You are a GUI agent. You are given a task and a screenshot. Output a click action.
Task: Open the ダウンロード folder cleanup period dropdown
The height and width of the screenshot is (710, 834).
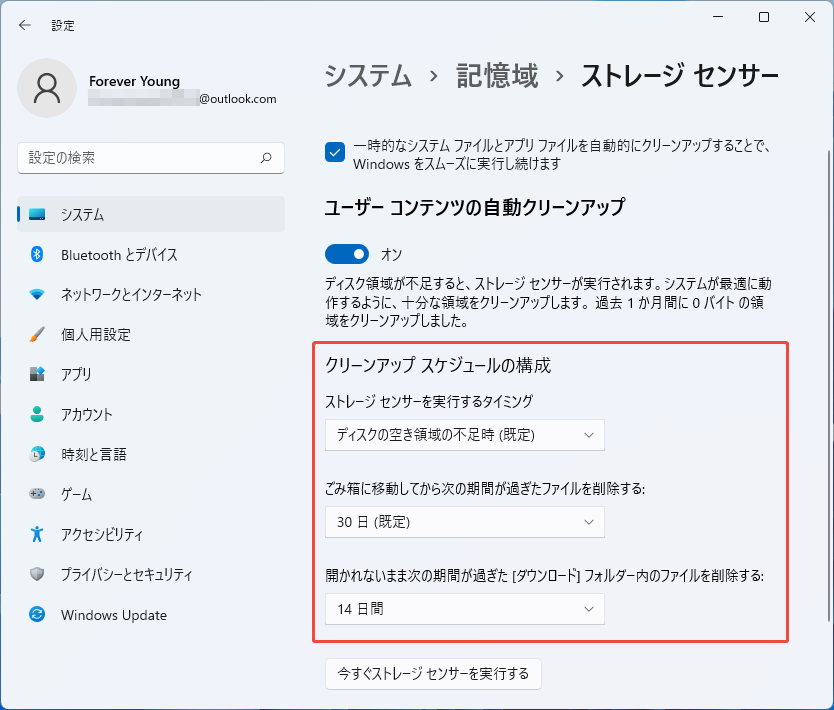(465, 609)
